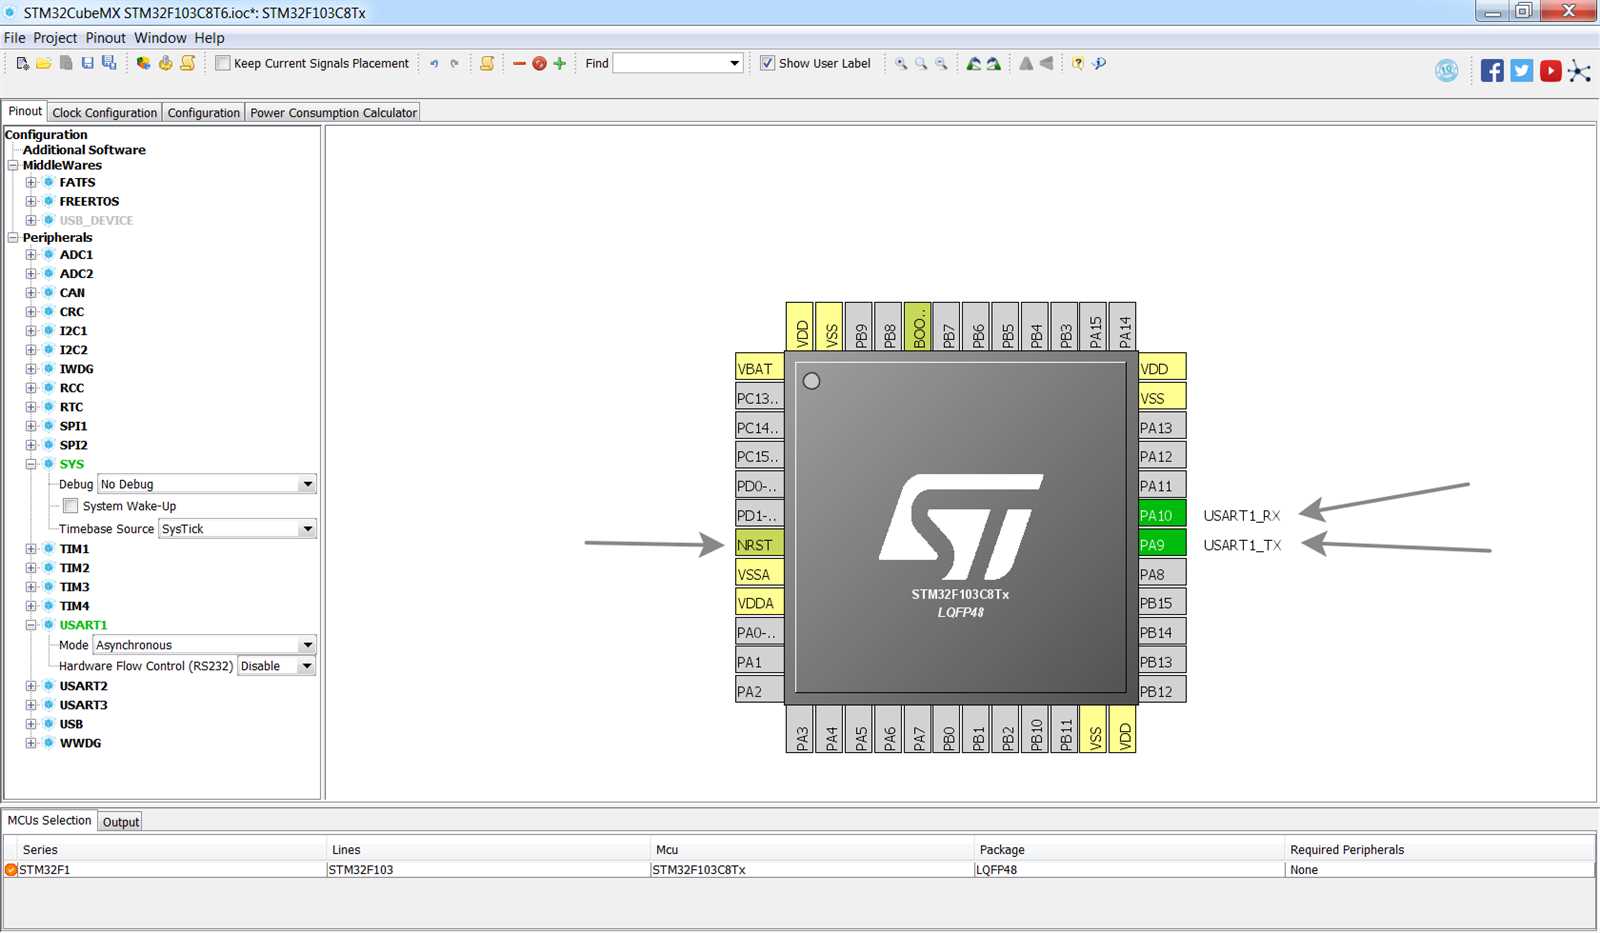
Task: Switch to the Output tab at bottom
Action: point(121,821)
